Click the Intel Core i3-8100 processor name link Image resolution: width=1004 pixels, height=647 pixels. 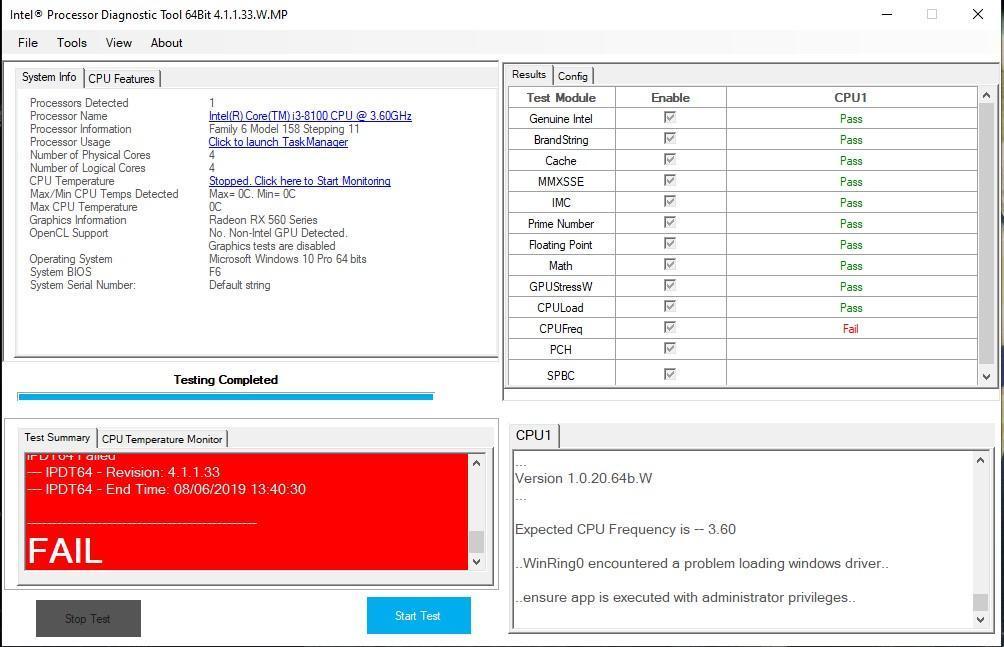point(310,116)
